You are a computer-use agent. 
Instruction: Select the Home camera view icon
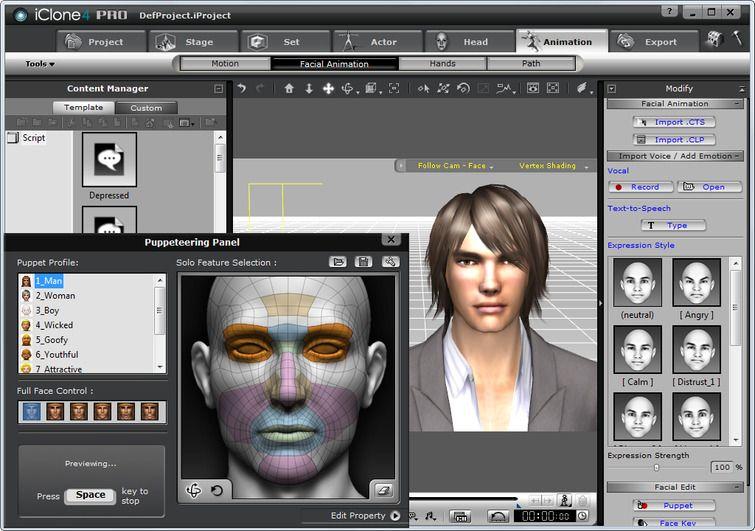coord(289,89)
